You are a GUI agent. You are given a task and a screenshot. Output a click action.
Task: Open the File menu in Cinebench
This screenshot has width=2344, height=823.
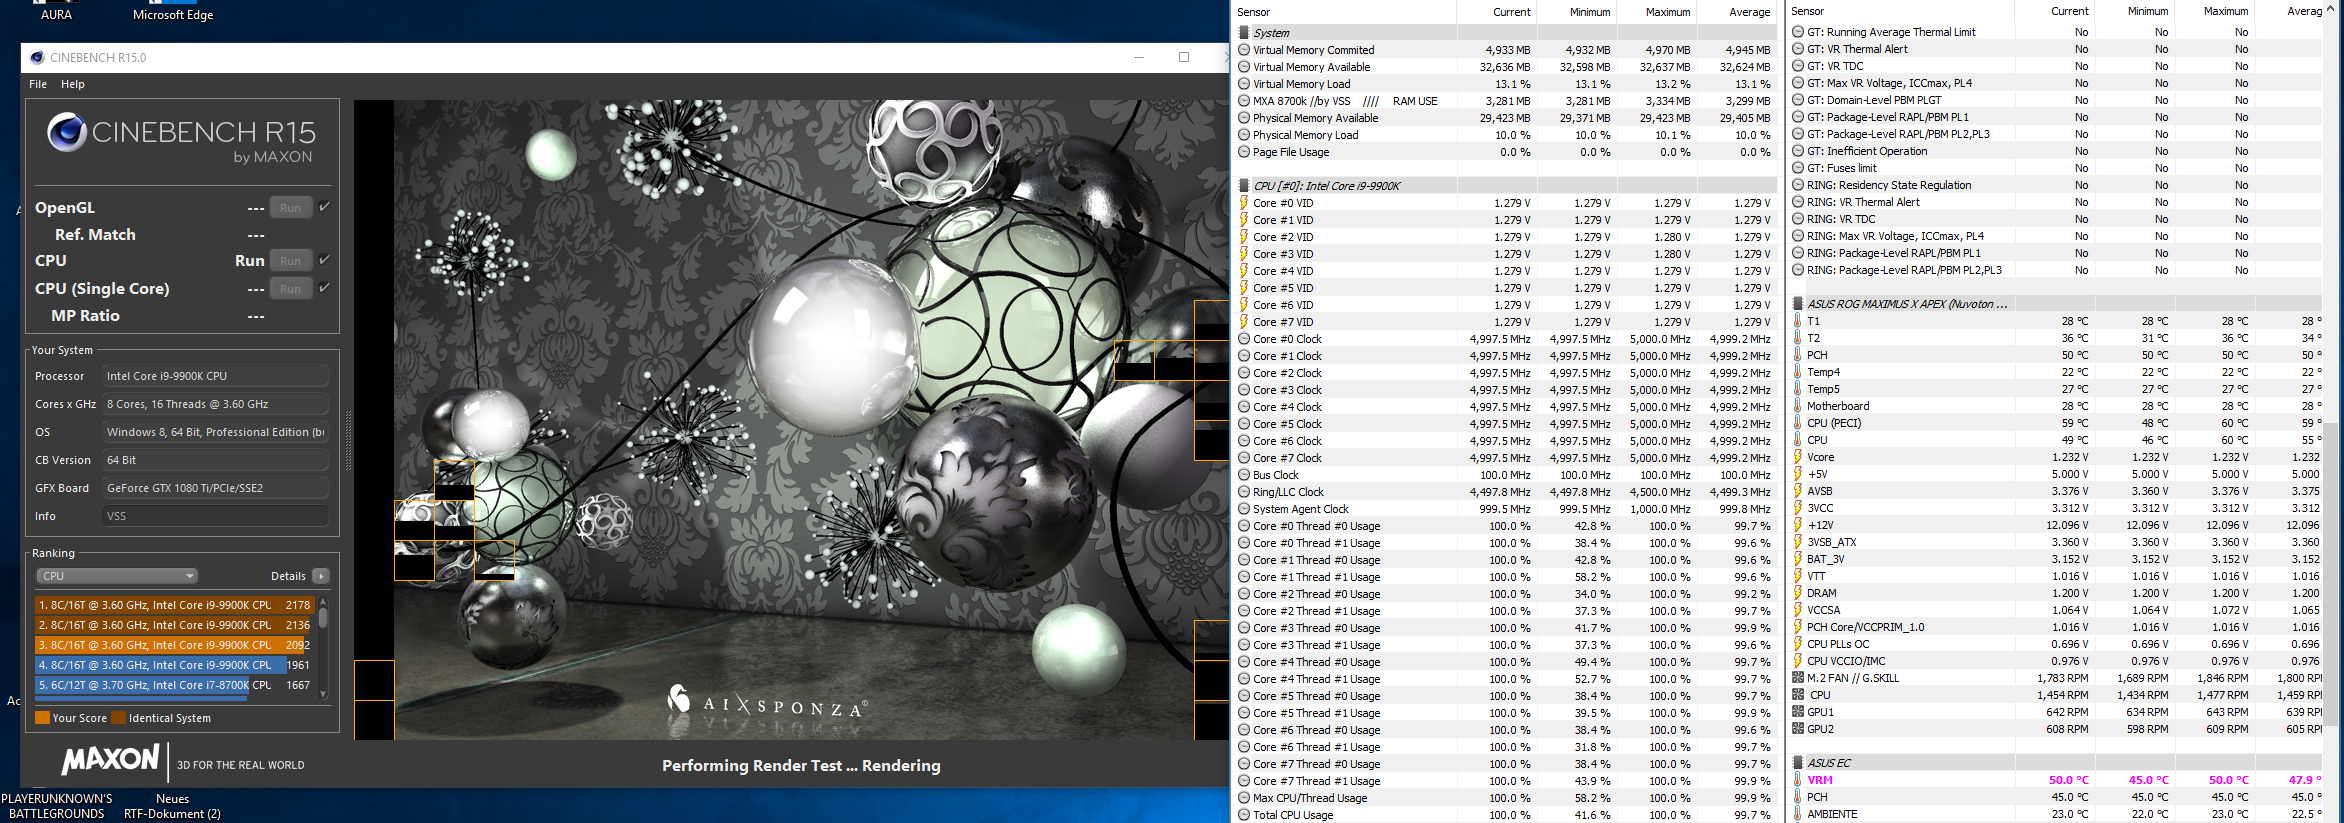(x=38, y=84)
